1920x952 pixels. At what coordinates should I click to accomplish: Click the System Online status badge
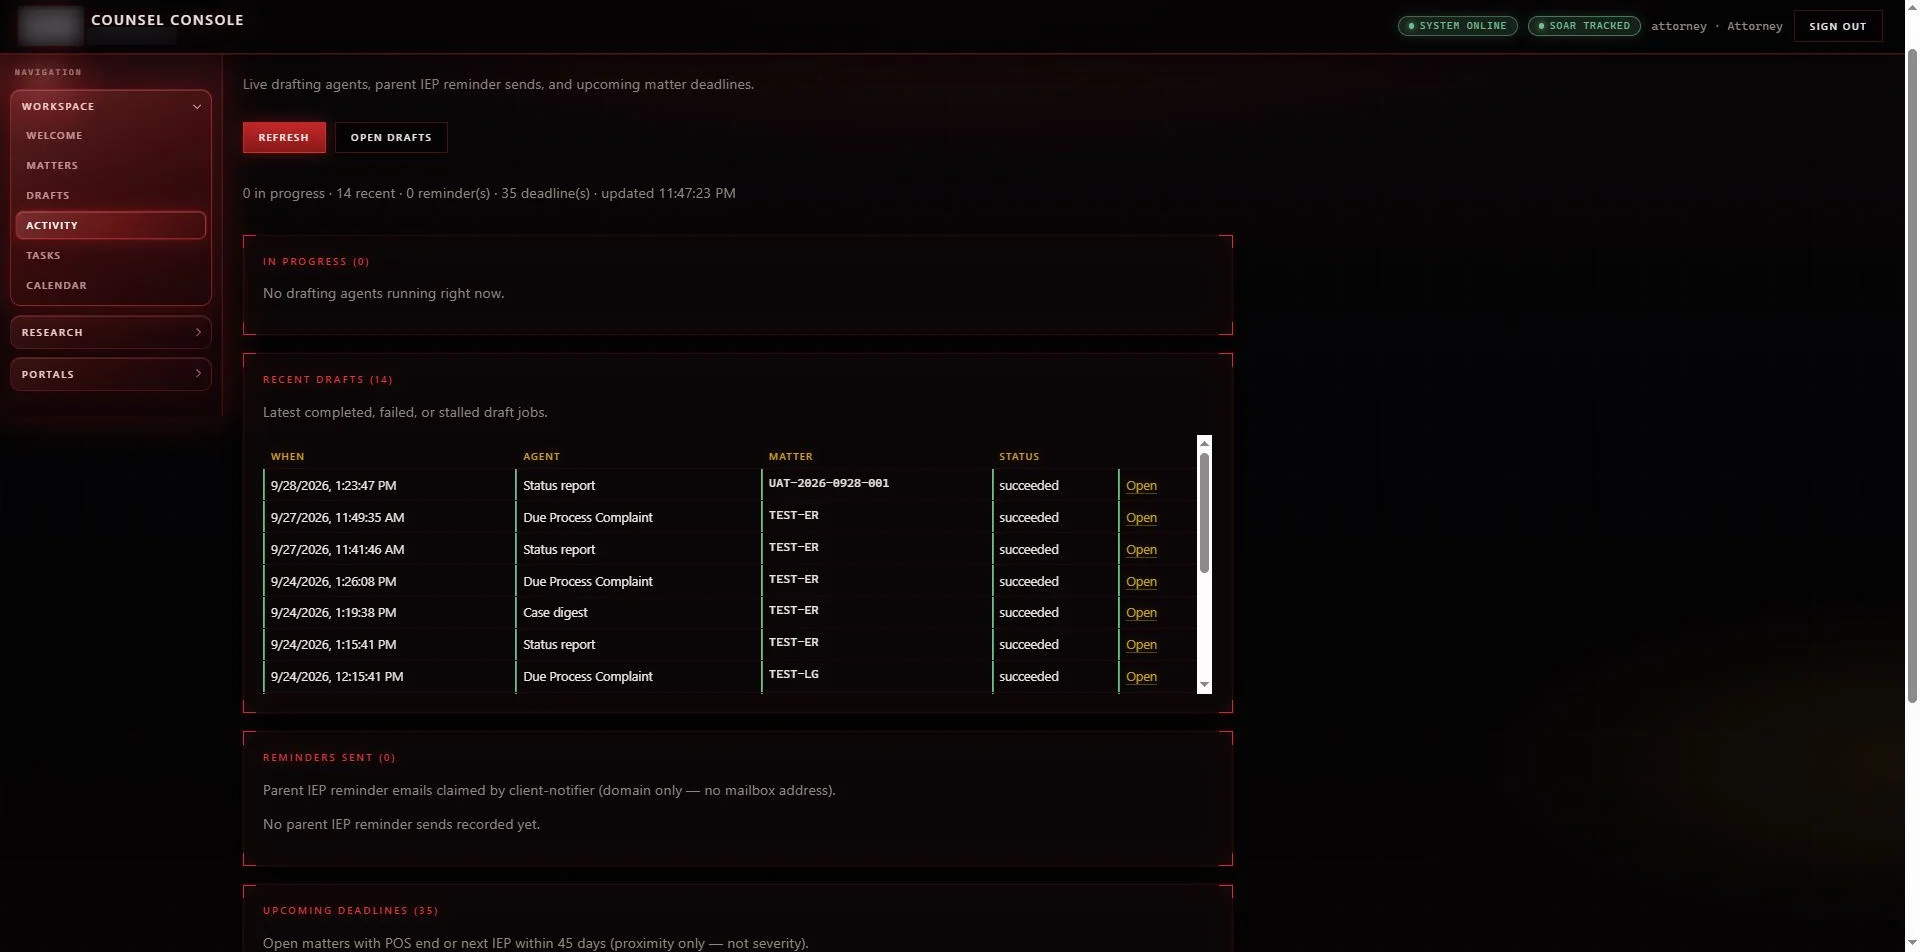tap(1457, 26)
